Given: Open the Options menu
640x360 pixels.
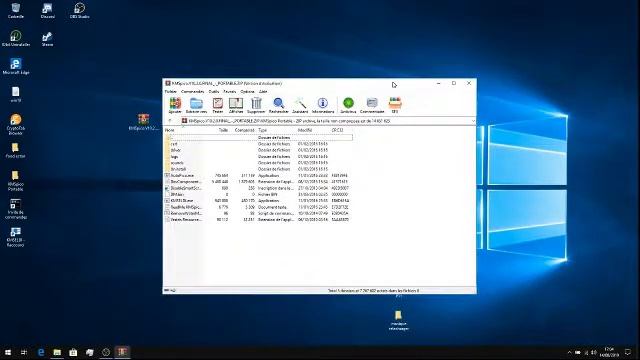Looking at the screenshot, I should pyautogui.click(x=247, y=91).
